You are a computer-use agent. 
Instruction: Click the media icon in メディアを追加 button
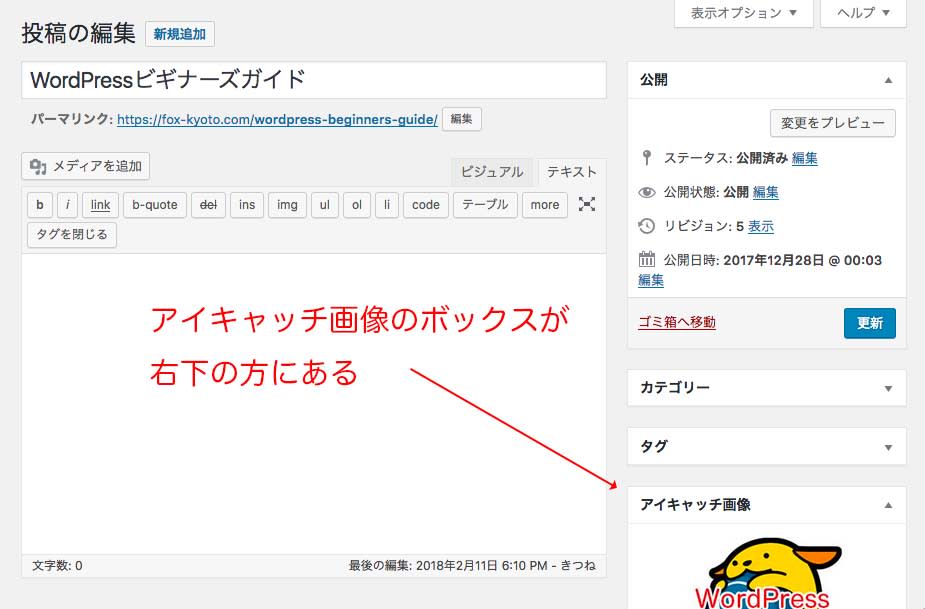point(38,167)
